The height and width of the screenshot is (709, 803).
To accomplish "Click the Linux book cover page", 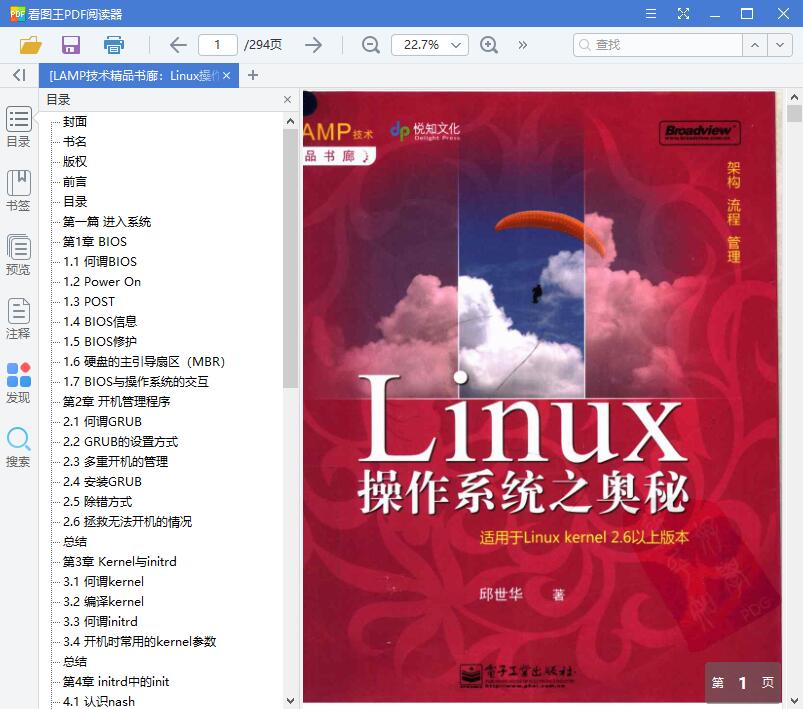I will [x=542, y=397].
